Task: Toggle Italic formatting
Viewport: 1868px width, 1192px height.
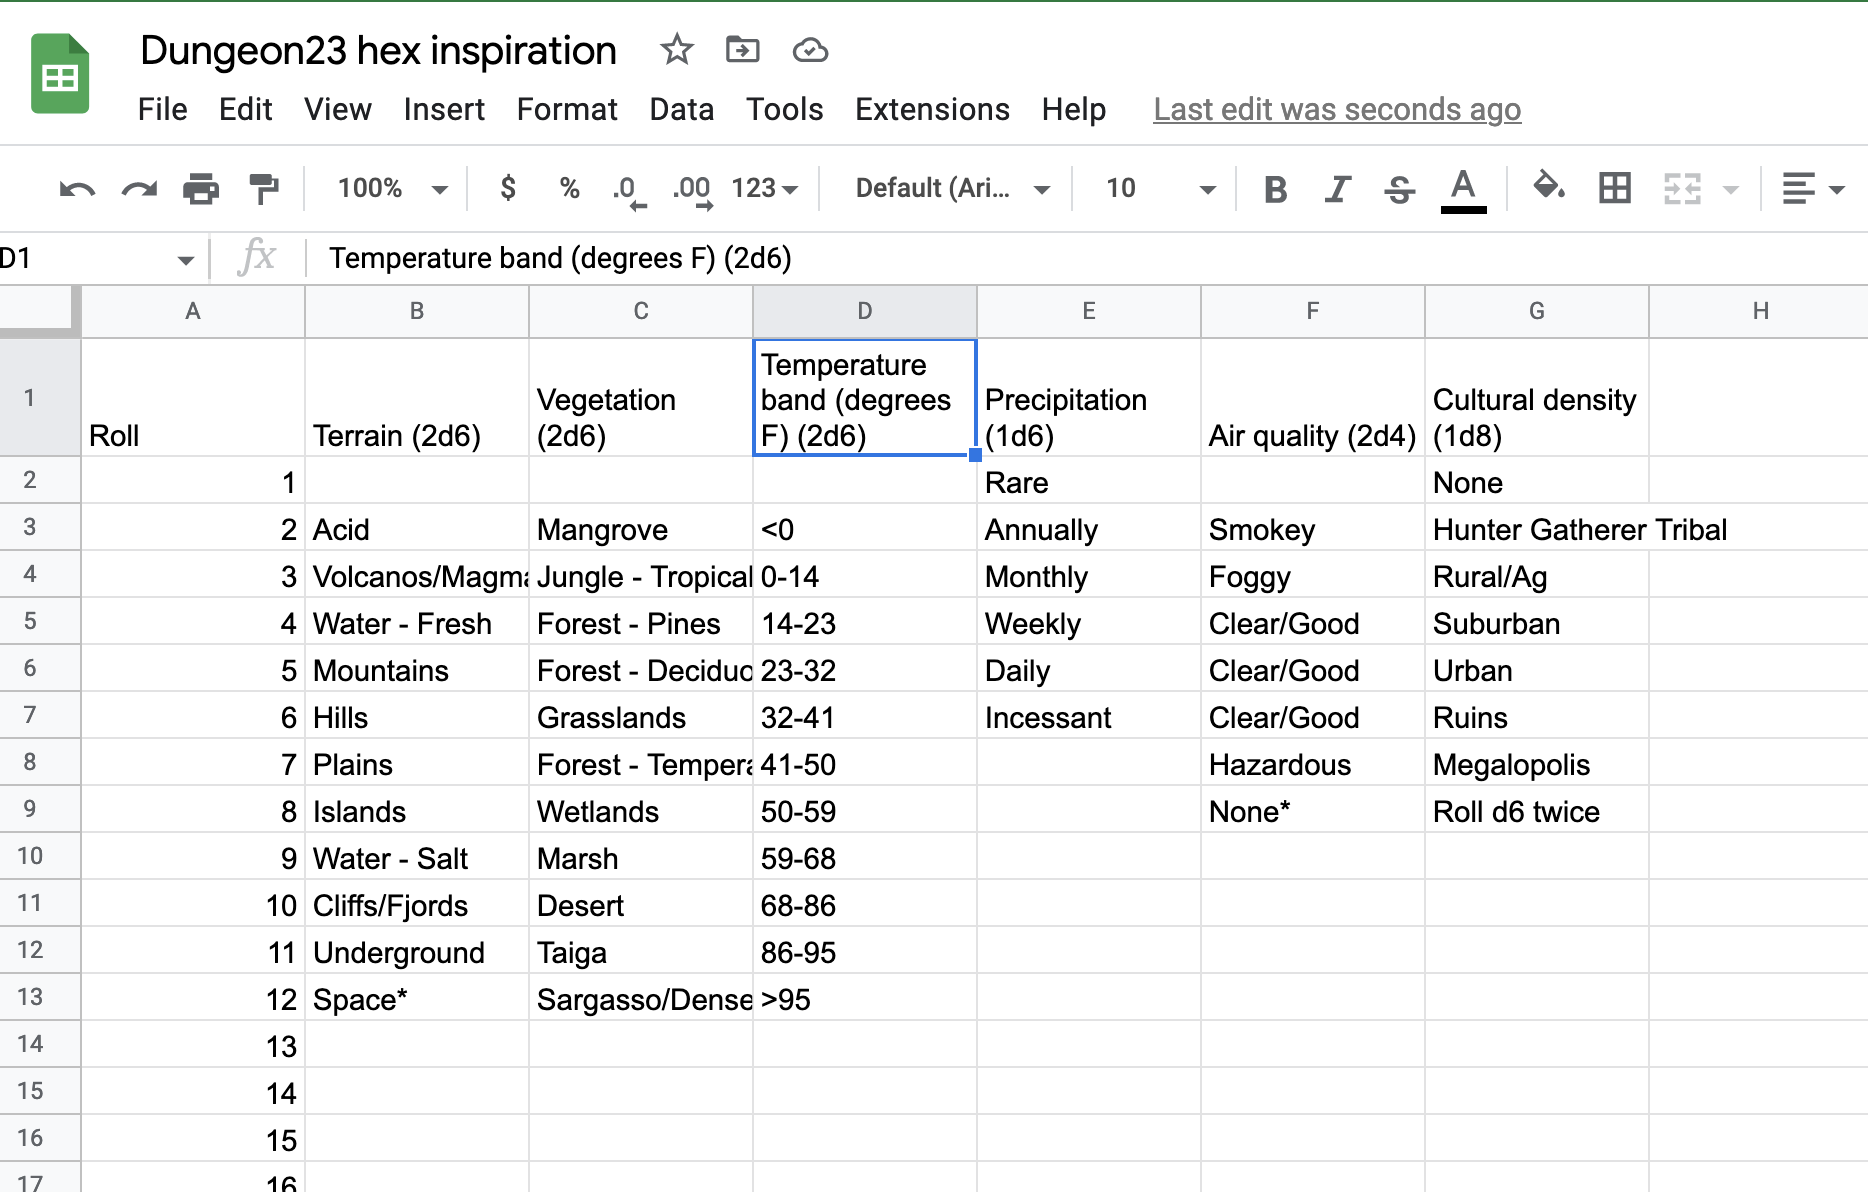Action: pos(1337,189)
